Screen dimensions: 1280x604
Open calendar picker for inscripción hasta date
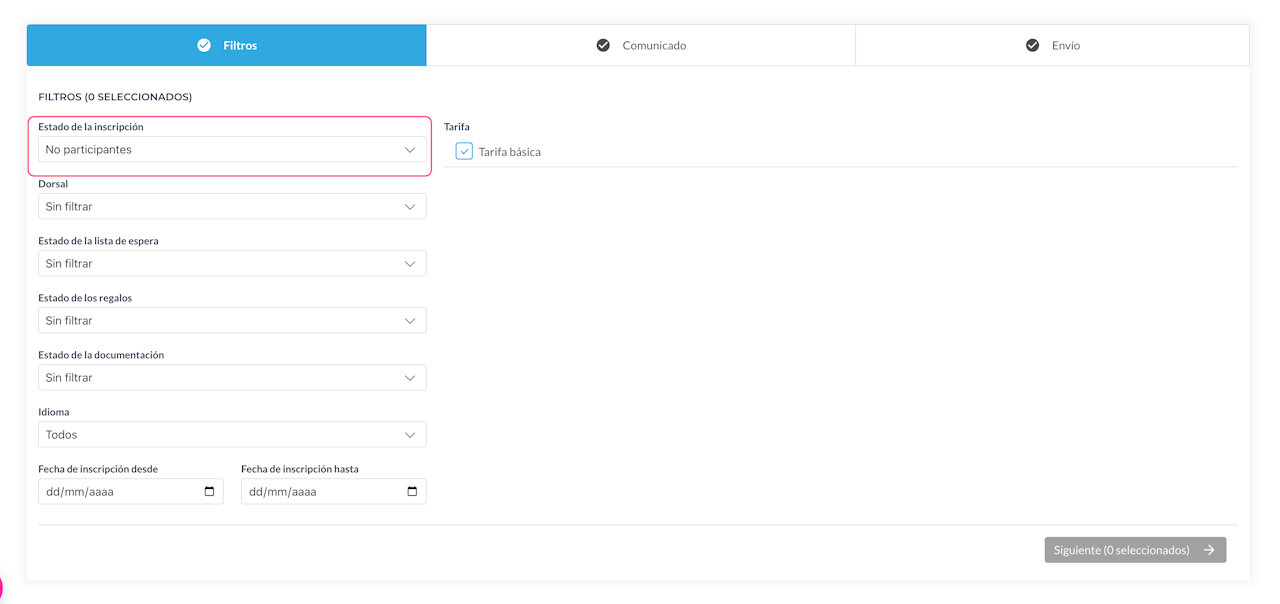pyautogui.click(x=412, y=492)
